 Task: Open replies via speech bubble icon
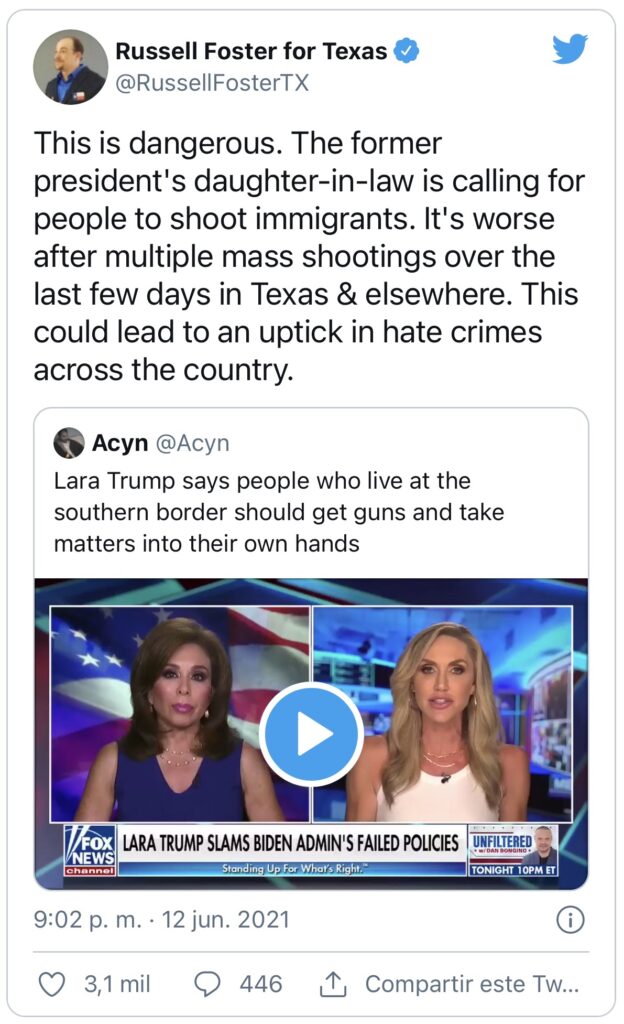pyautogui.click(x=208, y=984)
